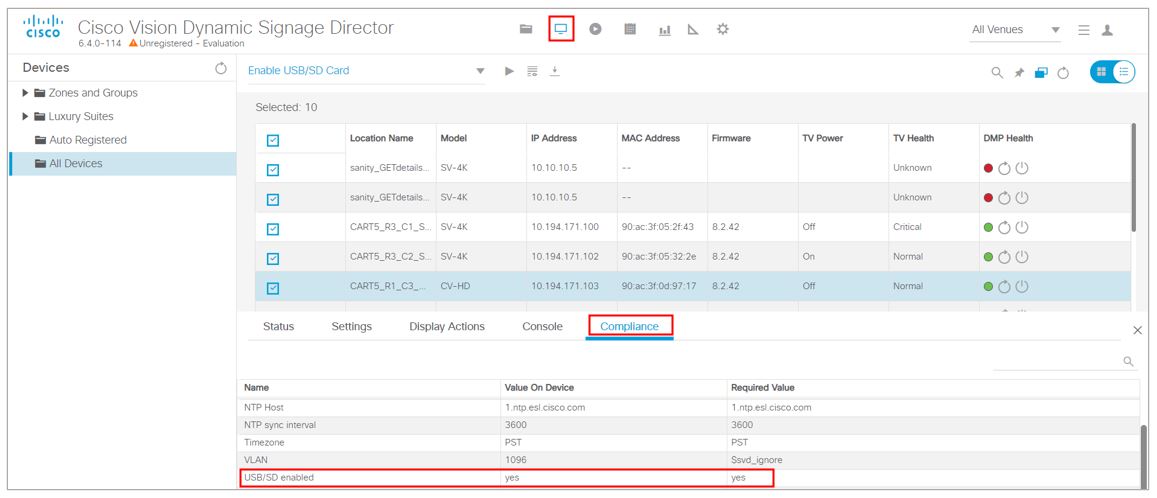Sort by the TV Health column header

point(913,138)
